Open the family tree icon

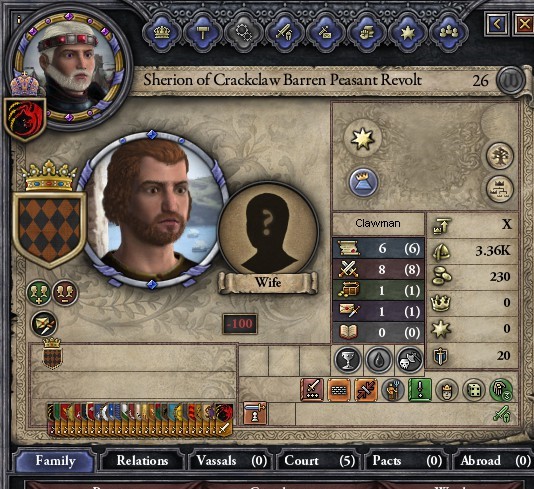(500, 156)
